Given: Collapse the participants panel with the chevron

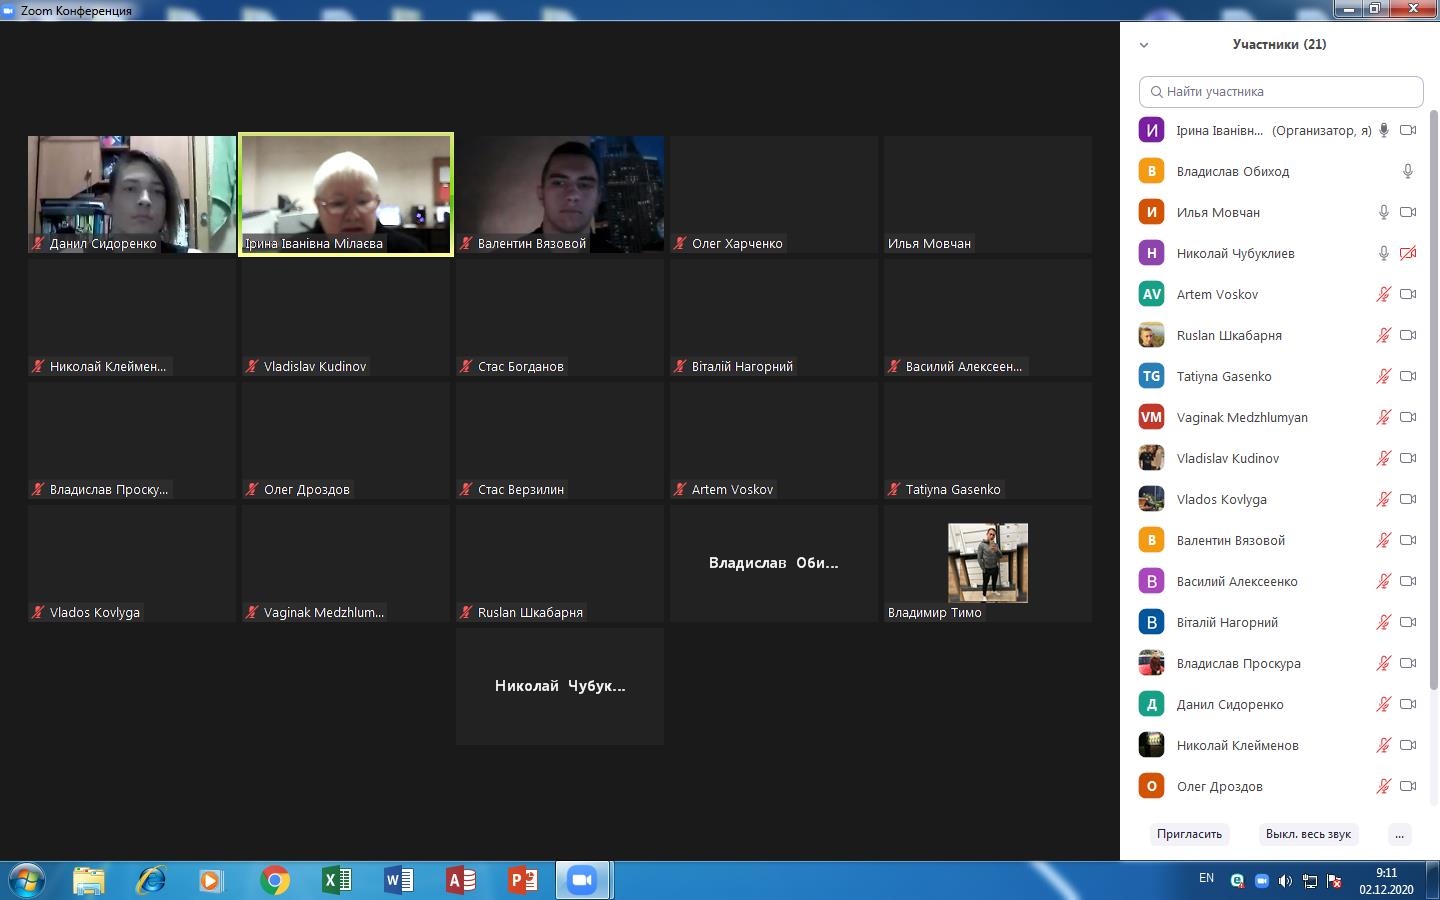Looking at the screenshot, I should tap(1144, 45).
